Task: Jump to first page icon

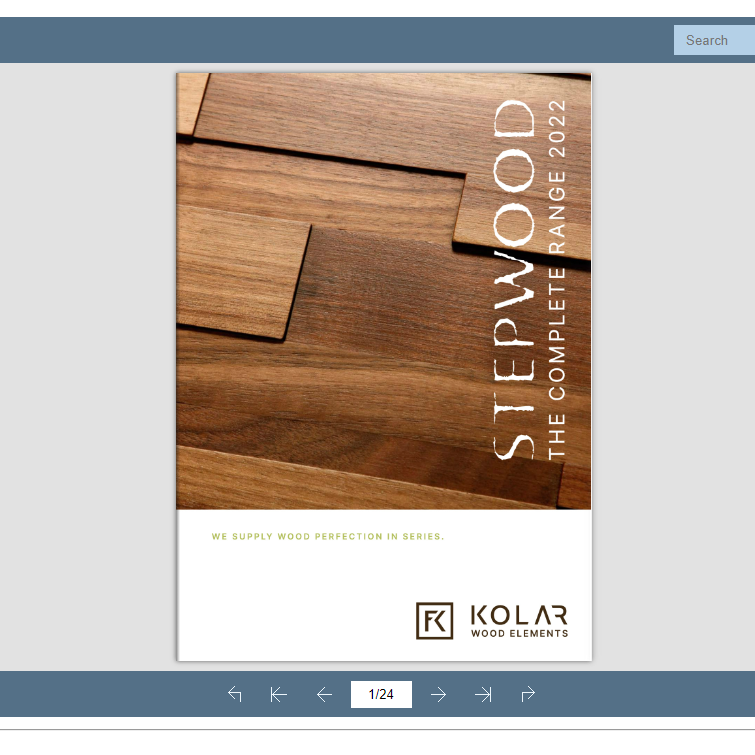Action: coord(278,694)
